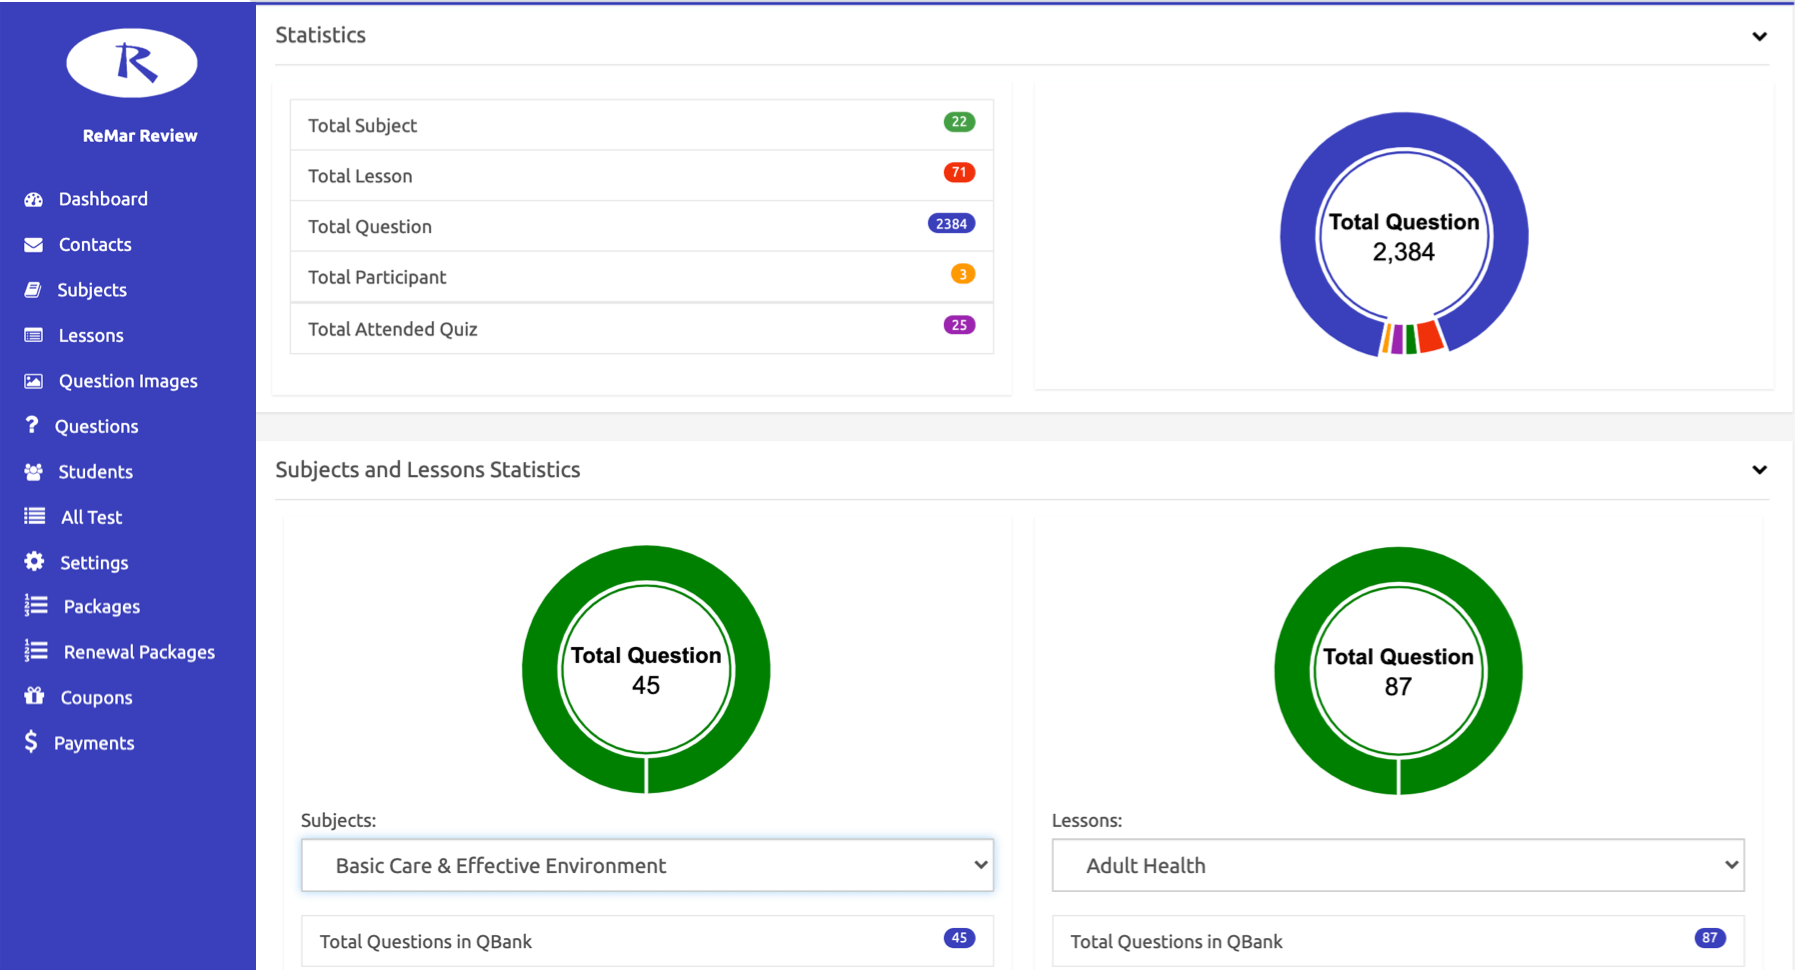This screenshot has height=970, width=1795.
Task: Click the Total Attended Quiz badge 25
Action: coord(959,324)
